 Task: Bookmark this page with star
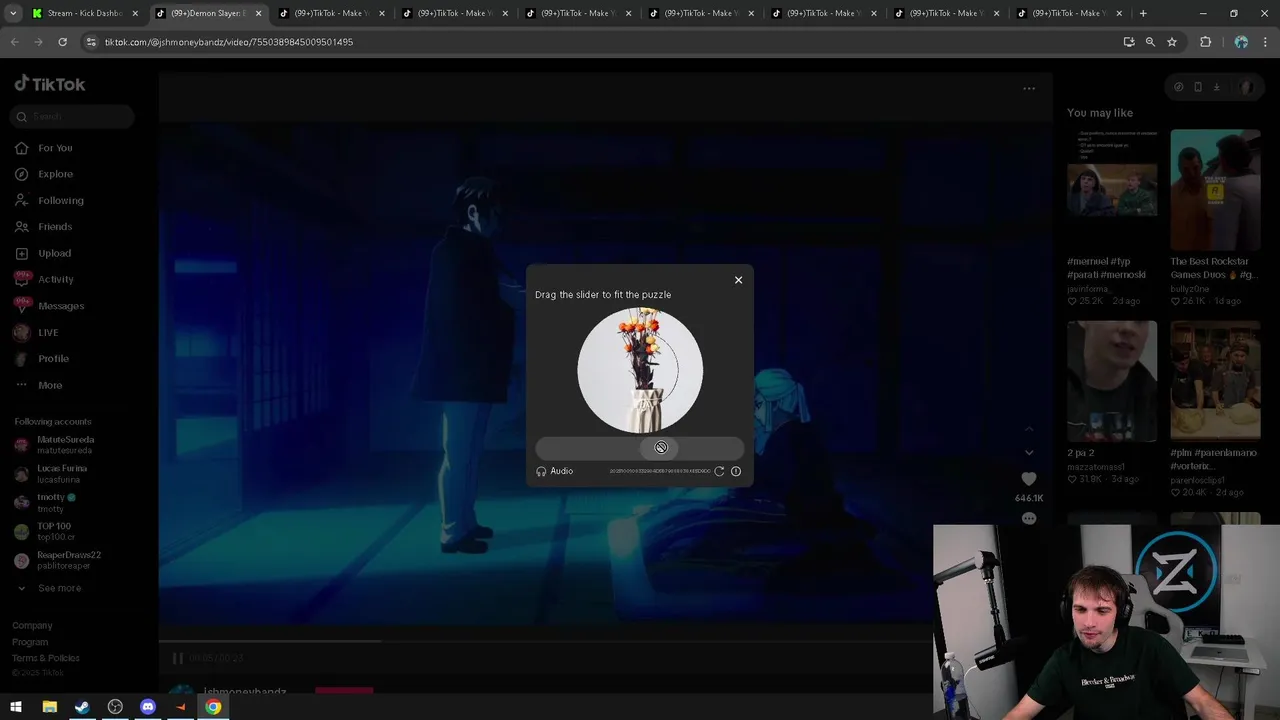tap(1172, 42)
